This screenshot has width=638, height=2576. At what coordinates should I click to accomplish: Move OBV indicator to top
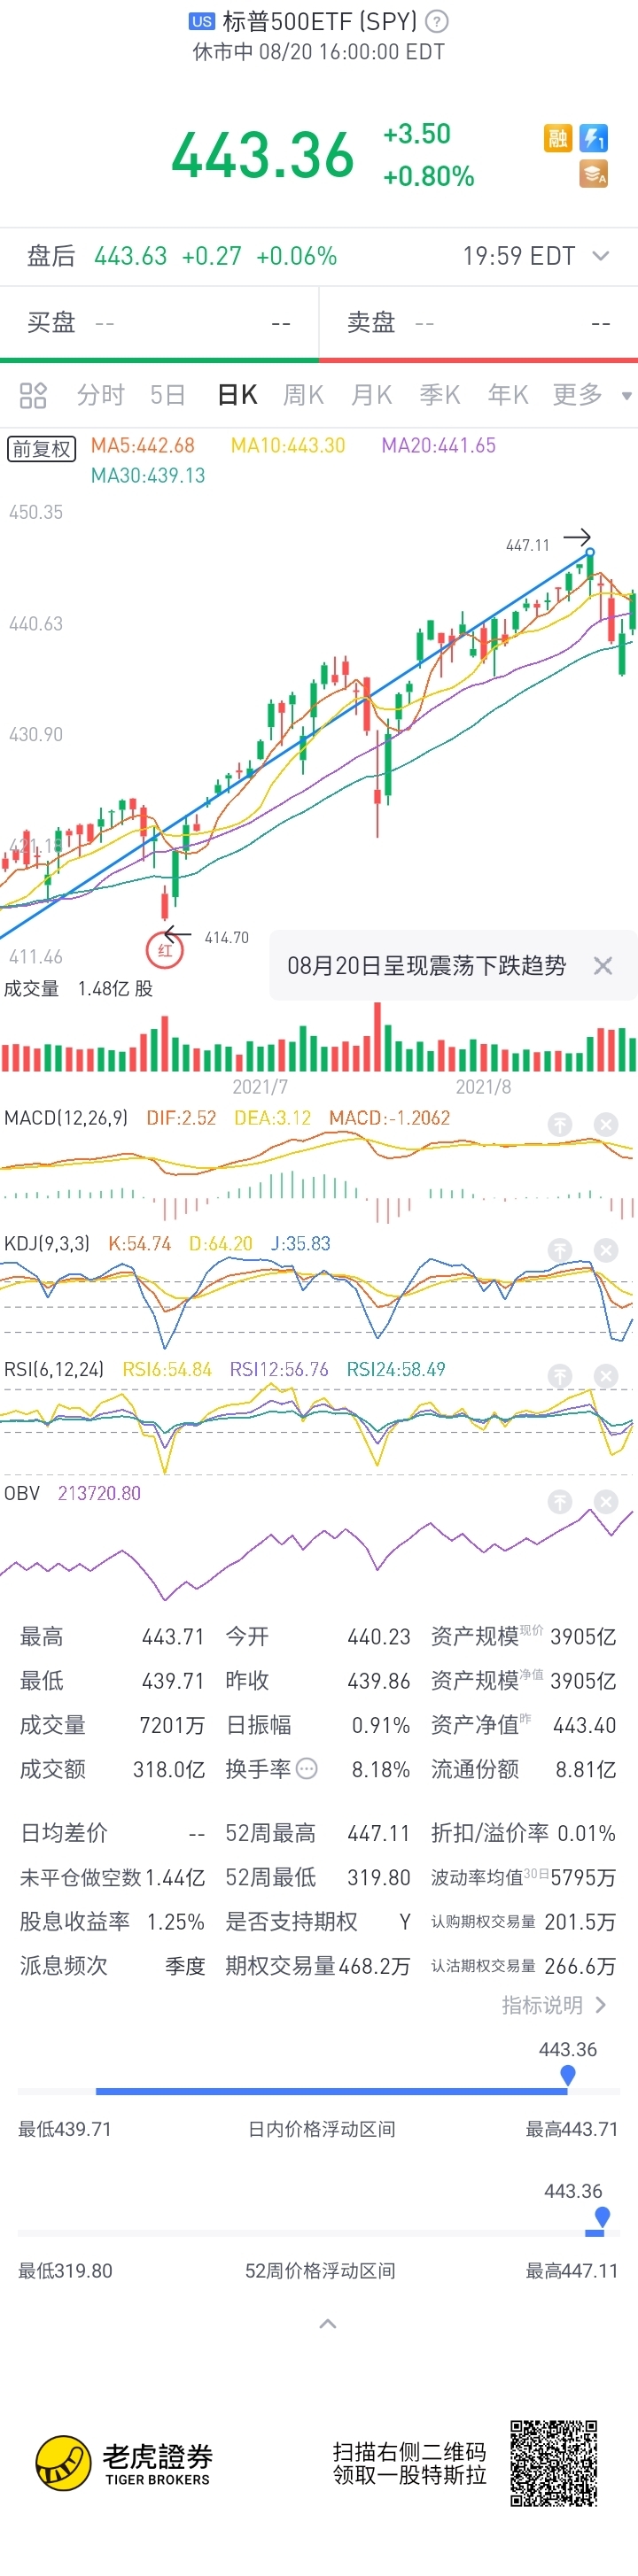(x=560, y=1501)
